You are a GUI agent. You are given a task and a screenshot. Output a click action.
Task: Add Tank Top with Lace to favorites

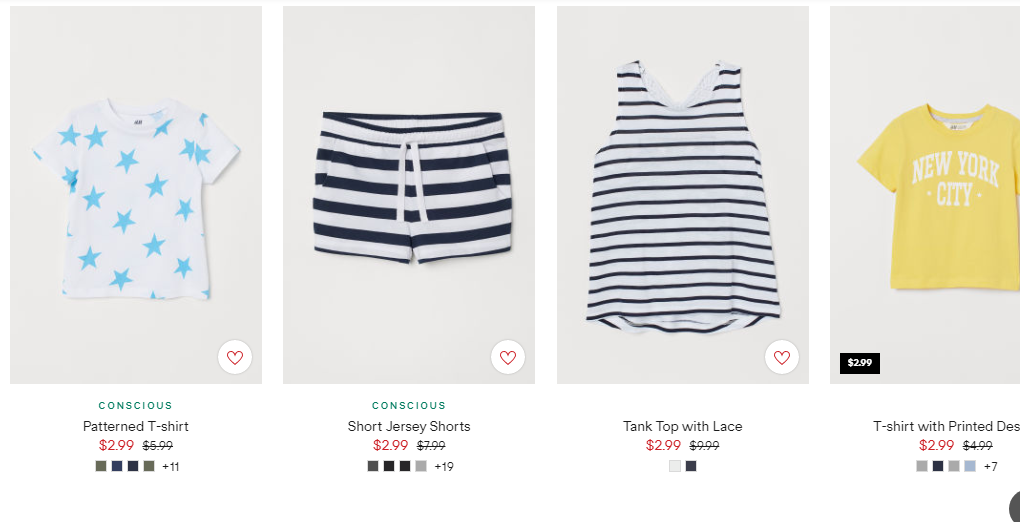(x=782, y=357)
